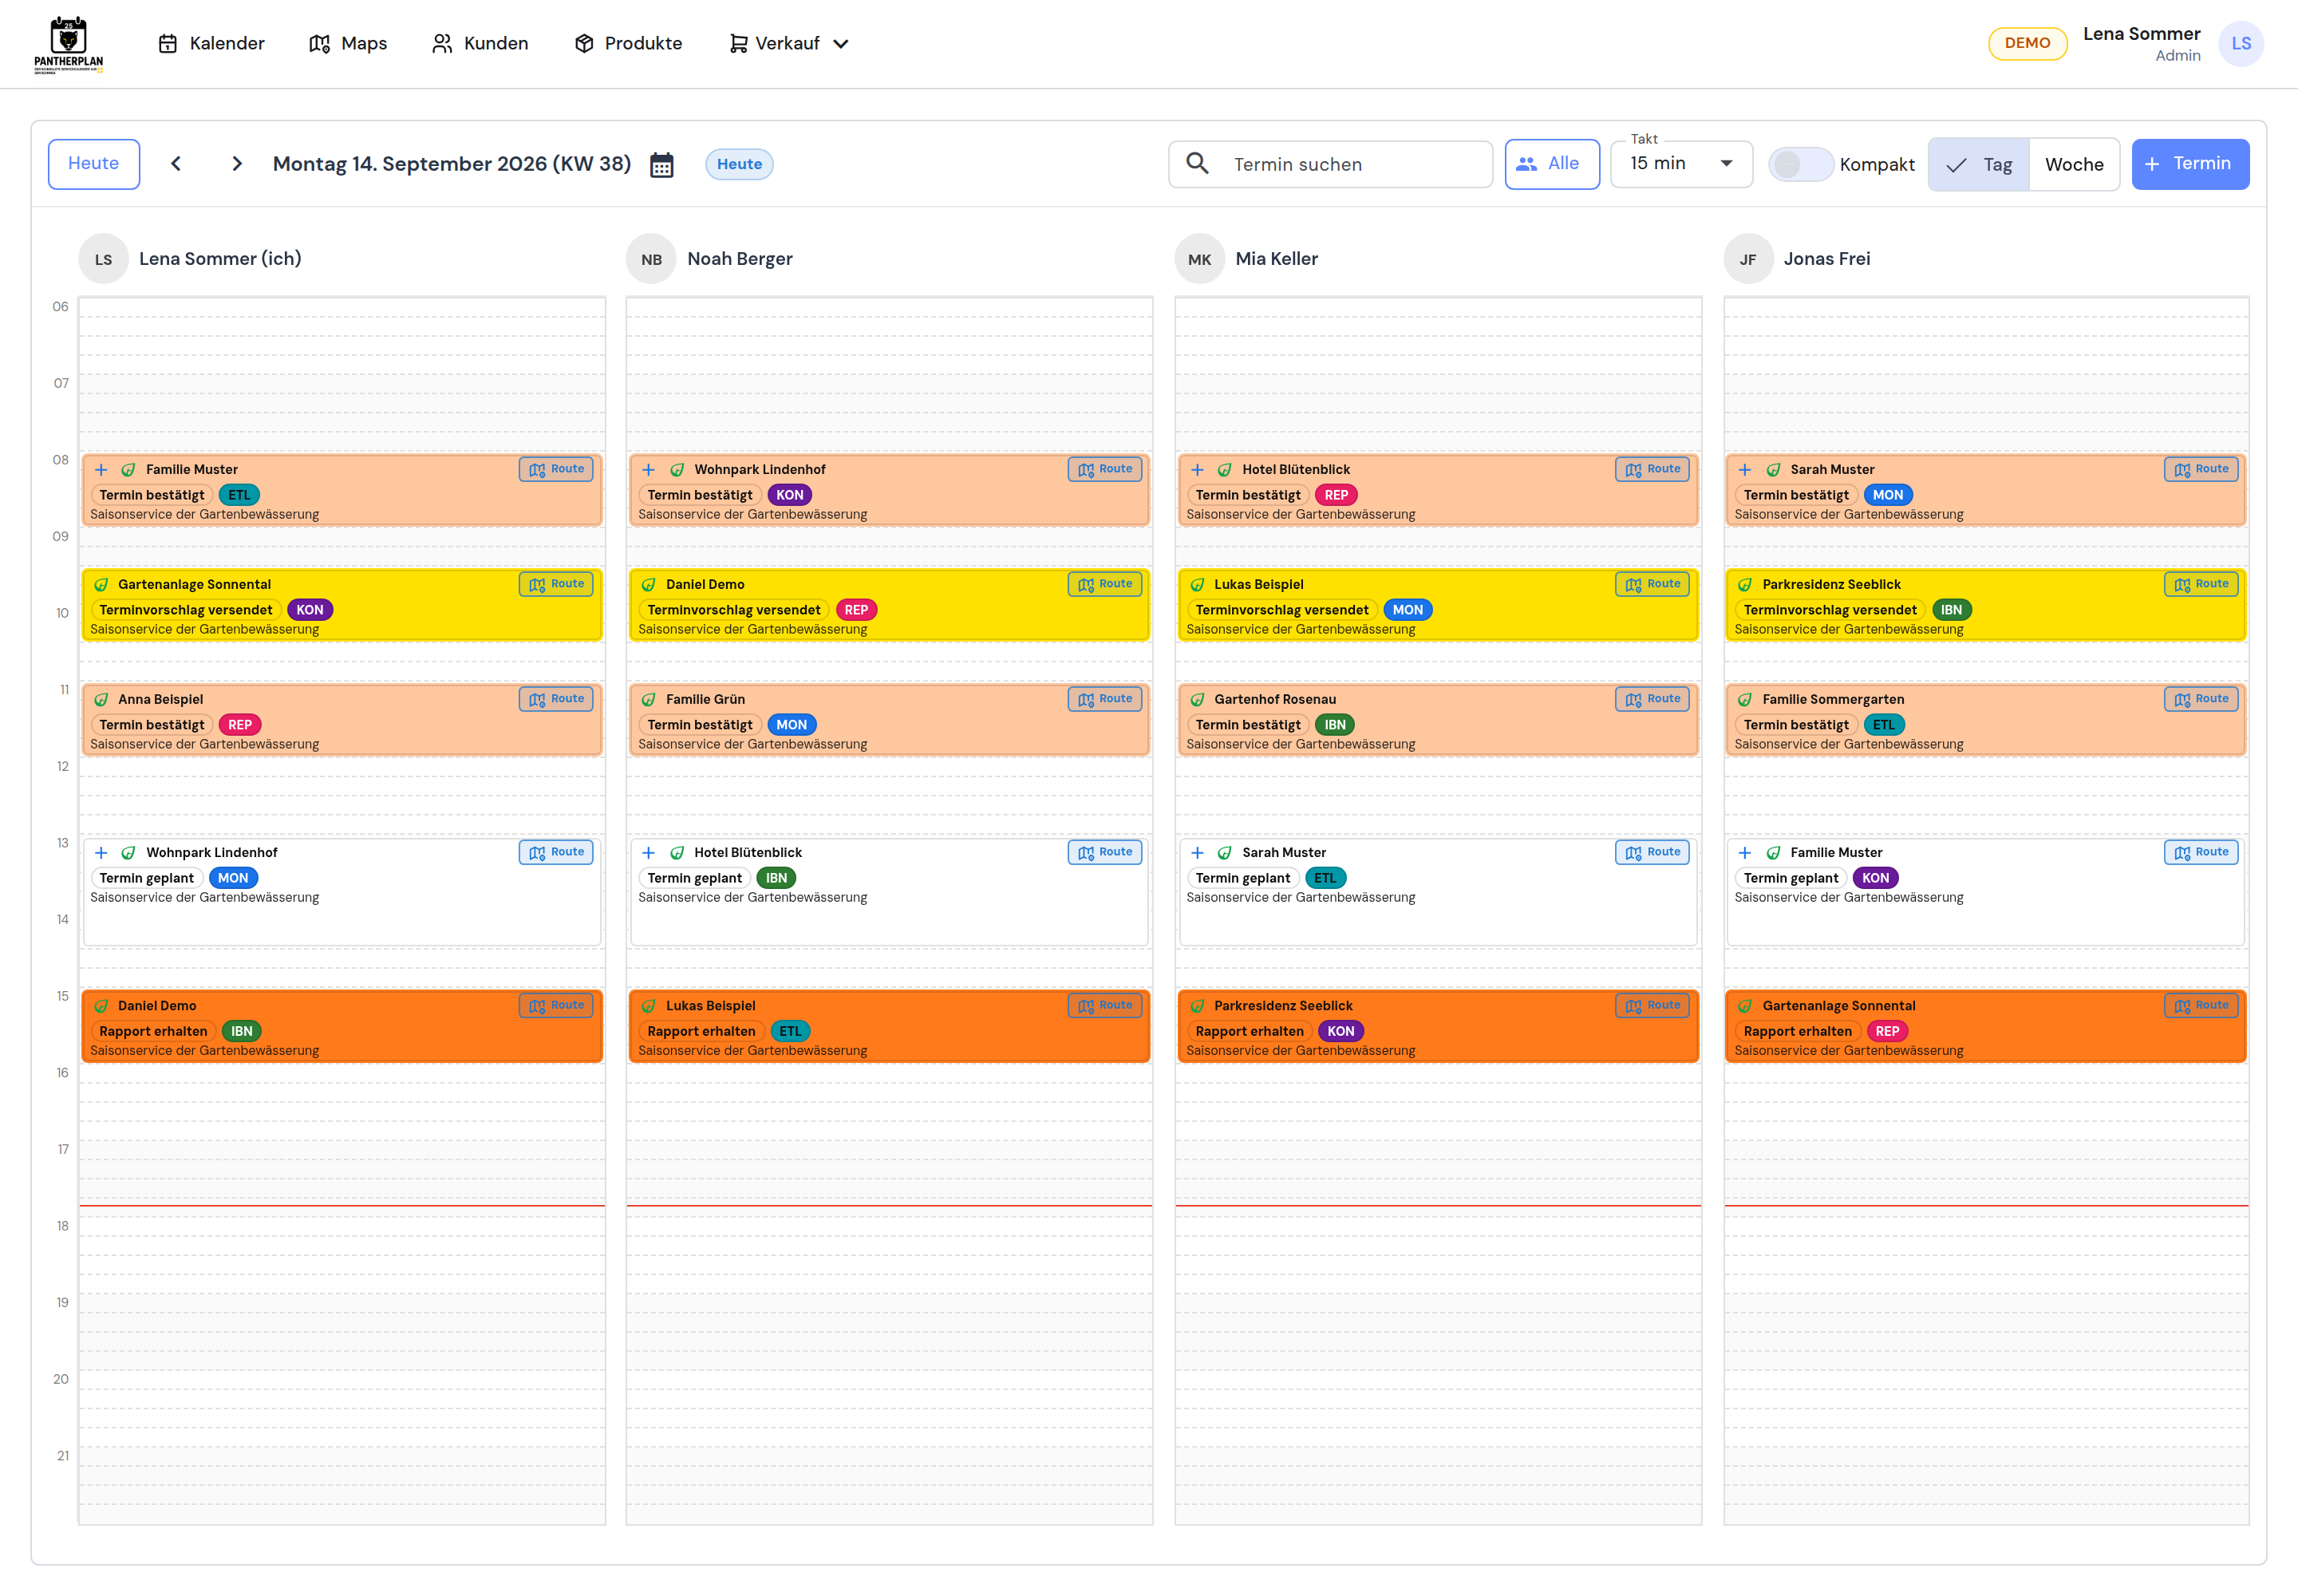Click "Rapport erhalten" on Jonas' Gartenanlage Sonnental

pyautogui.click(x=1797, y=1031)
